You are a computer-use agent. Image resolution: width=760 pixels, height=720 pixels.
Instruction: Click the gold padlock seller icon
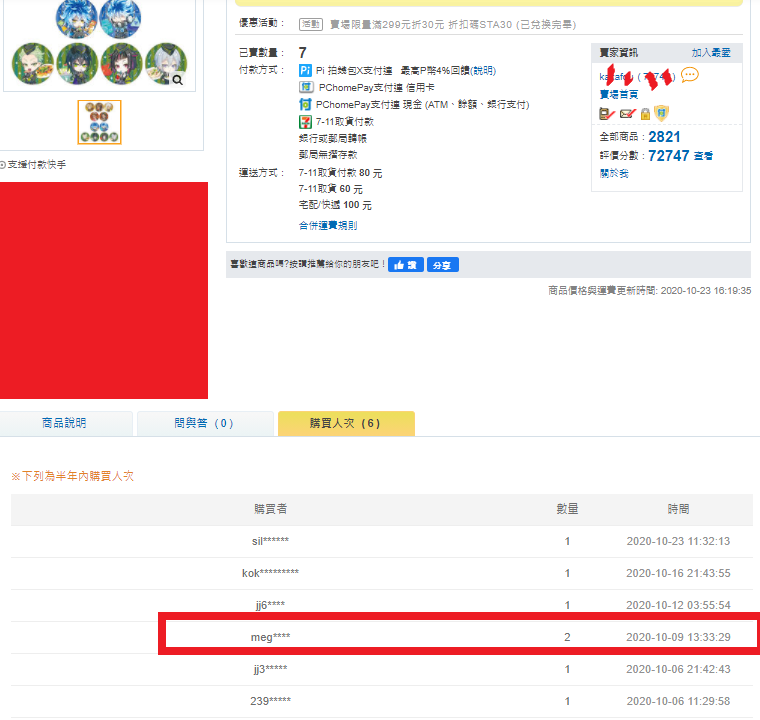coord(645,114)
